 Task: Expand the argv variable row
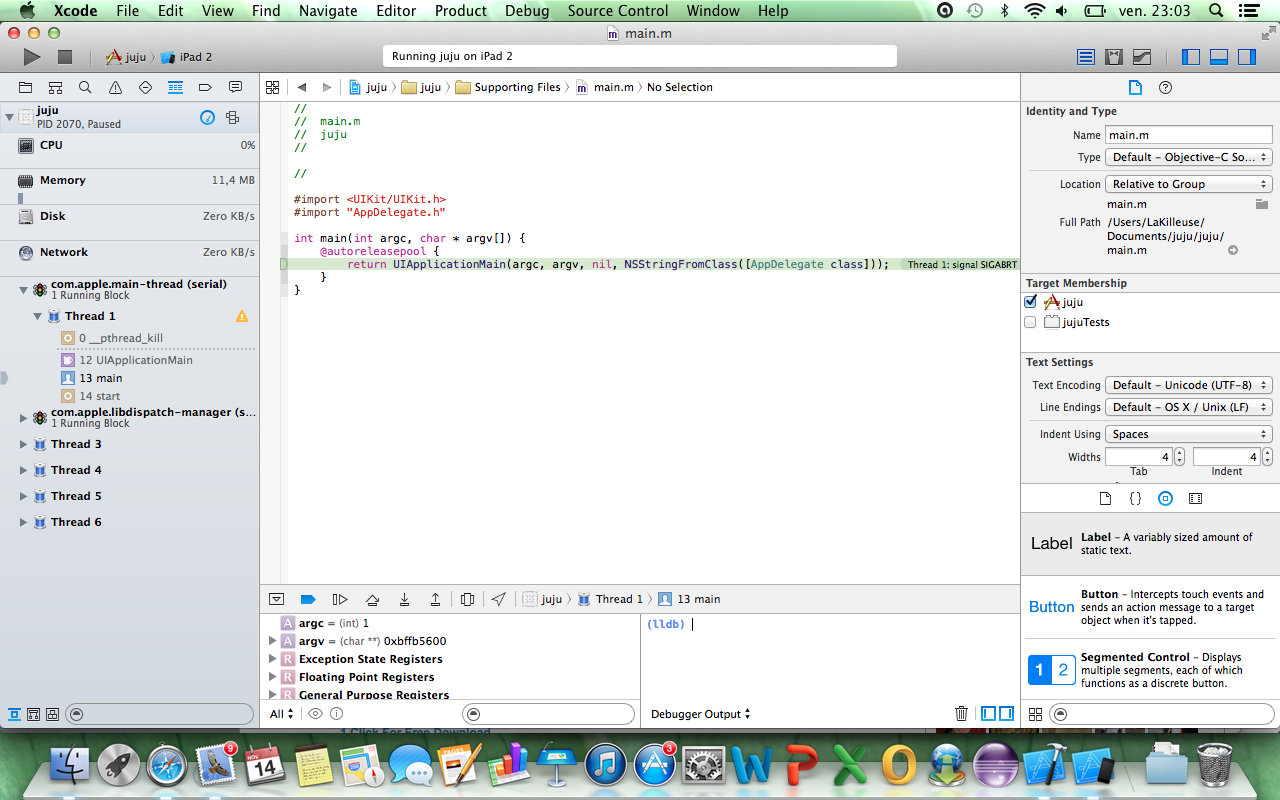[x=272, y=641]
